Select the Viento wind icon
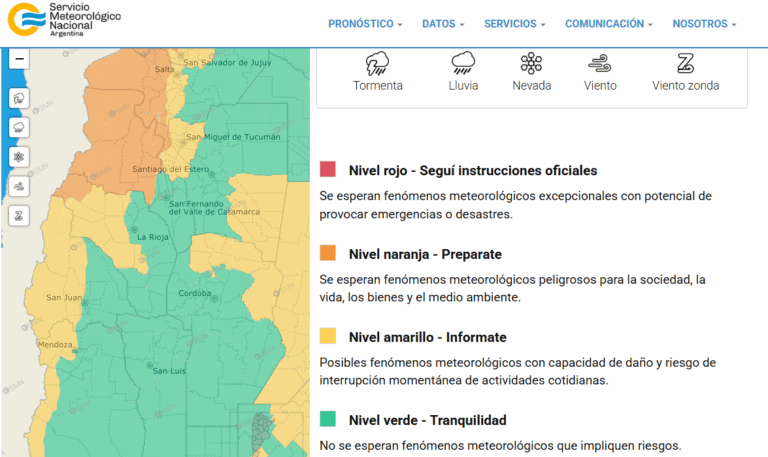 point(600,63)
